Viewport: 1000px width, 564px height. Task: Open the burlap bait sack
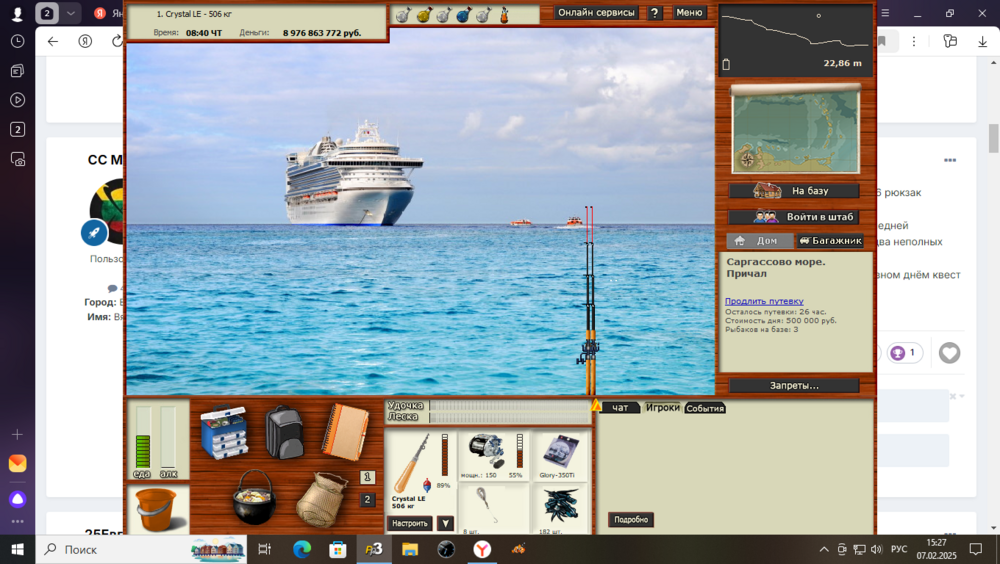point(322,499)
